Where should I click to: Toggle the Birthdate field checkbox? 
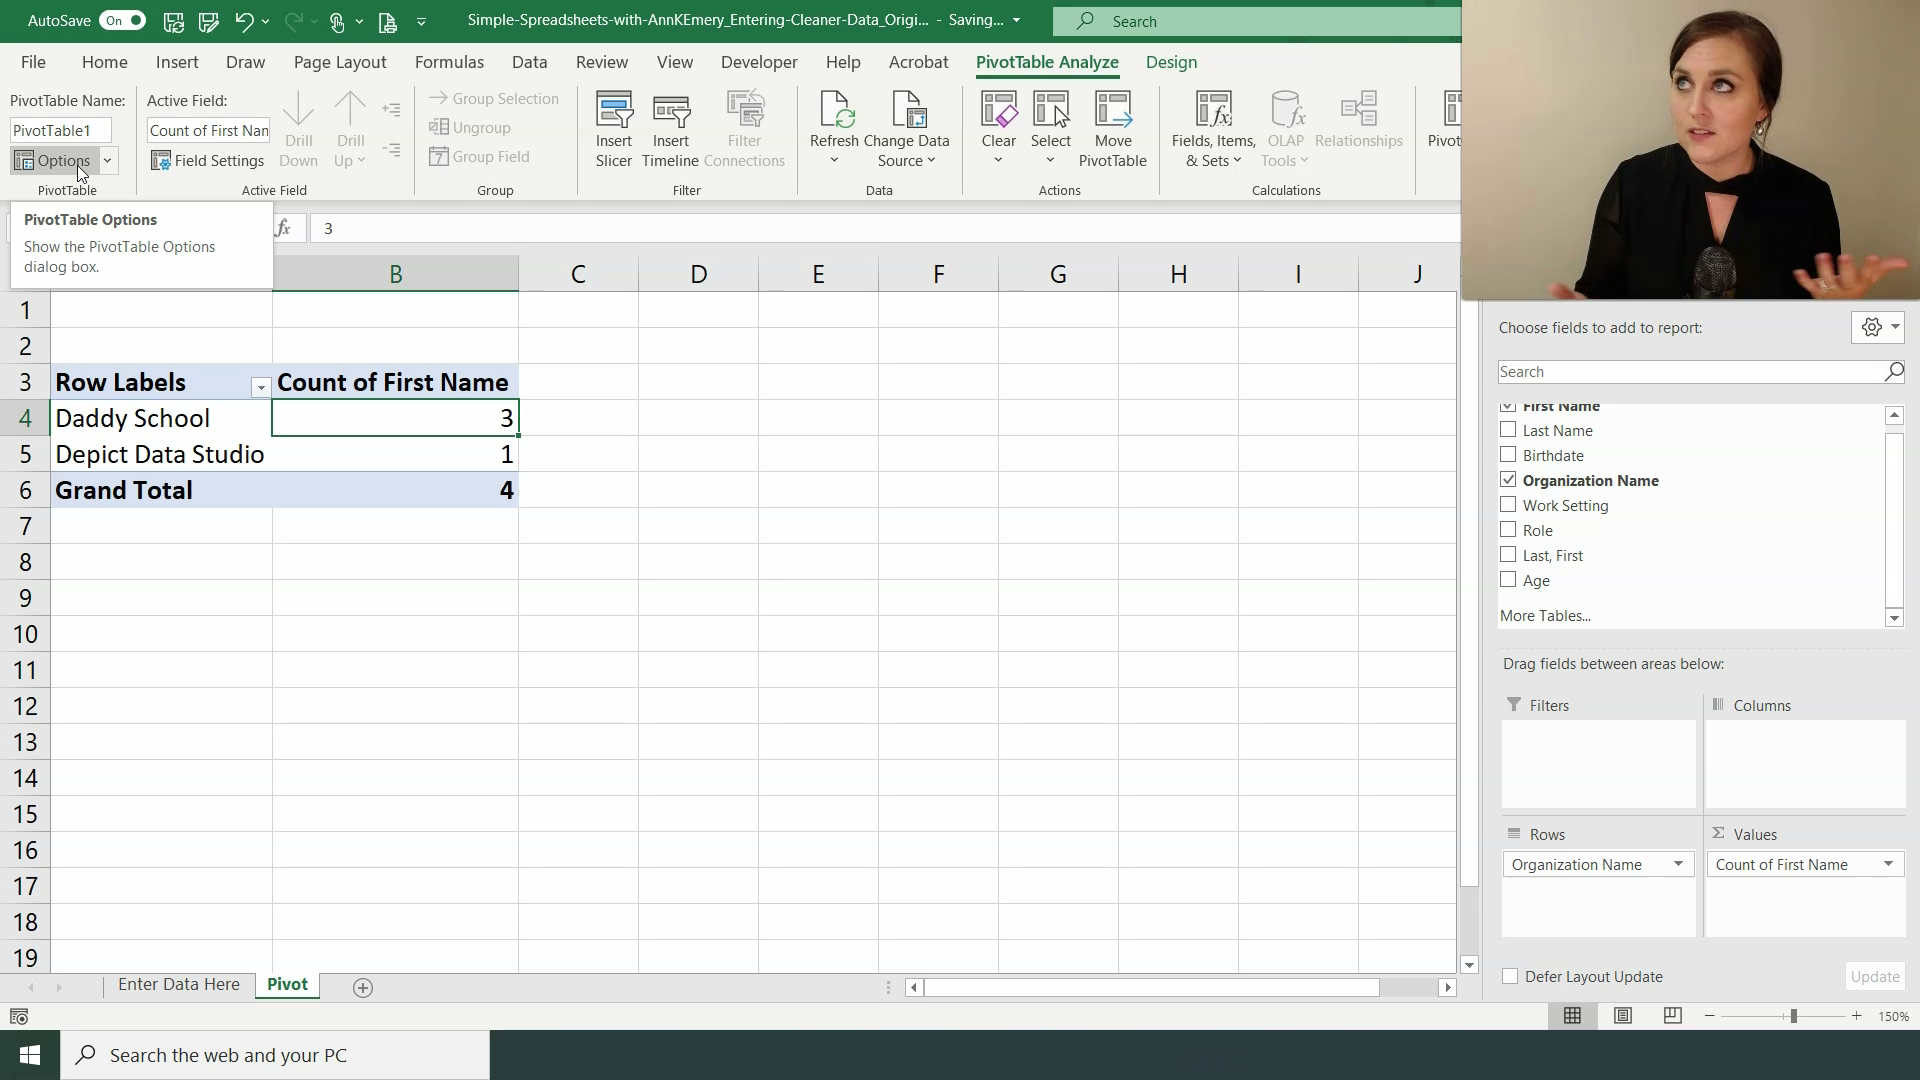[1509, 454]
